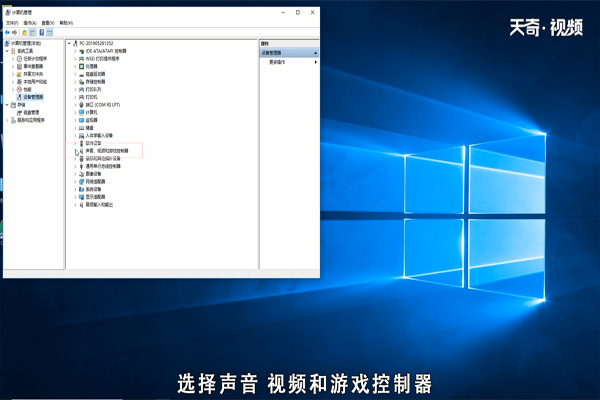Image resolution: width=600 pixels, height=400 pixels.
Task: Click the 事件查看器 icon in left tree
Action: (x=20, y=66)
